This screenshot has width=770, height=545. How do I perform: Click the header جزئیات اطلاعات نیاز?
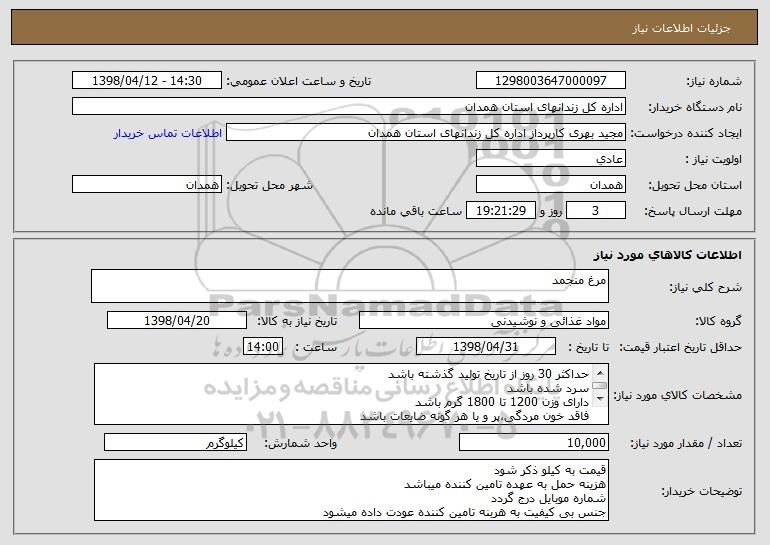tap(681, 28)
